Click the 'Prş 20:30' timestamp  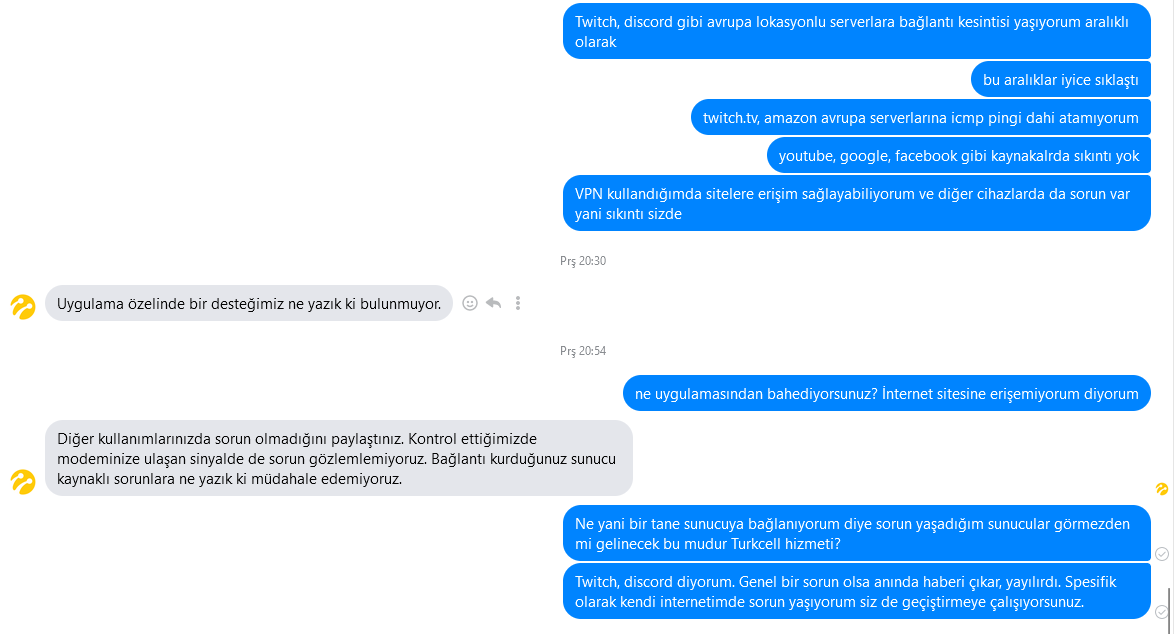tap(583, 261)
